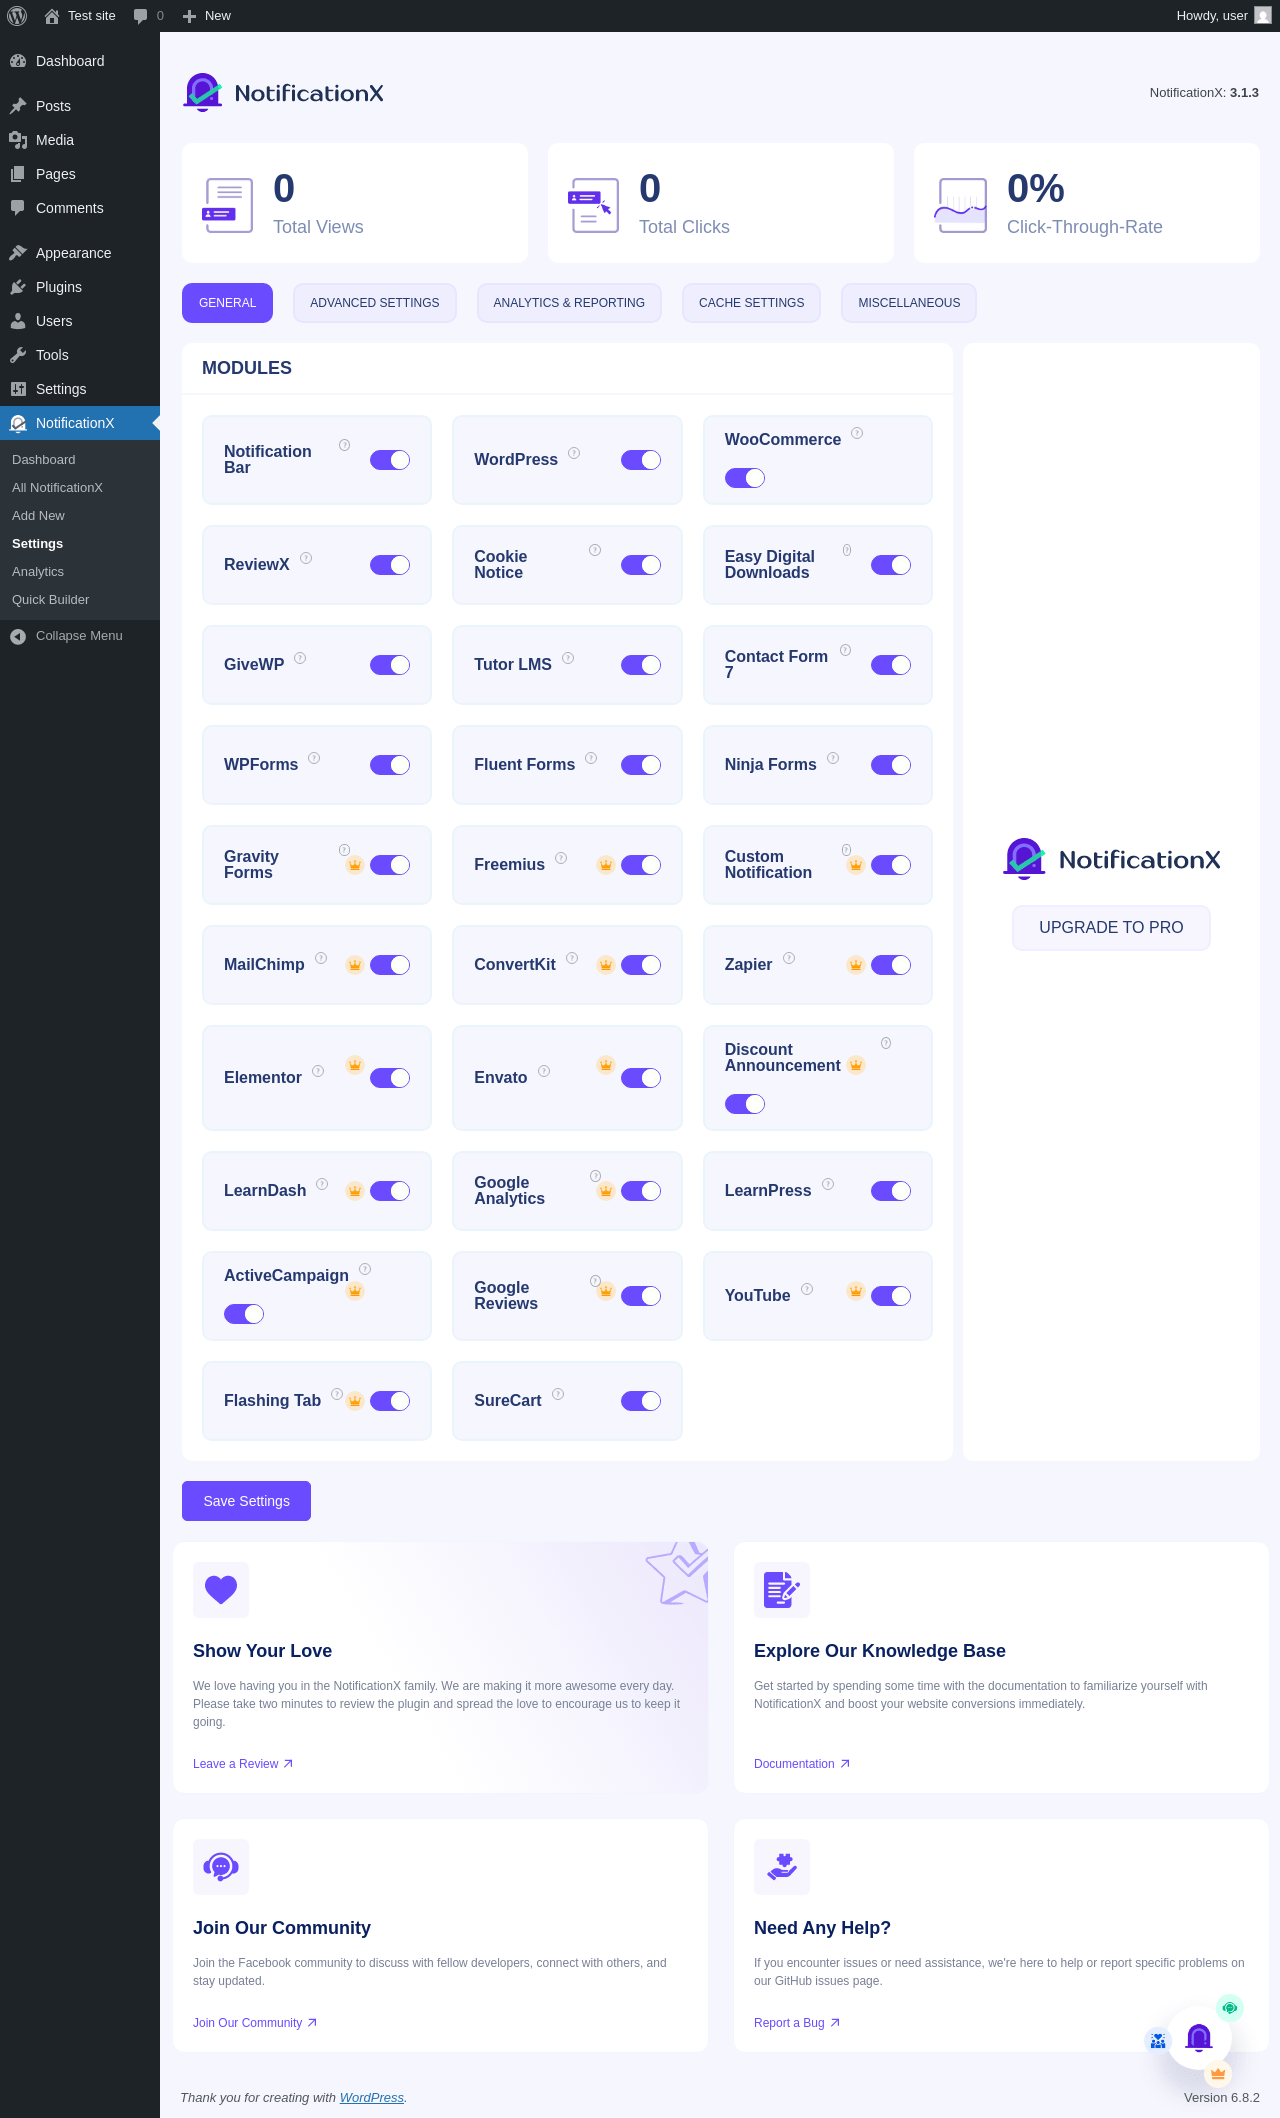Switch to the General tab
1280x2118 pixels.
pyautogui.click(x=227, y=303)
